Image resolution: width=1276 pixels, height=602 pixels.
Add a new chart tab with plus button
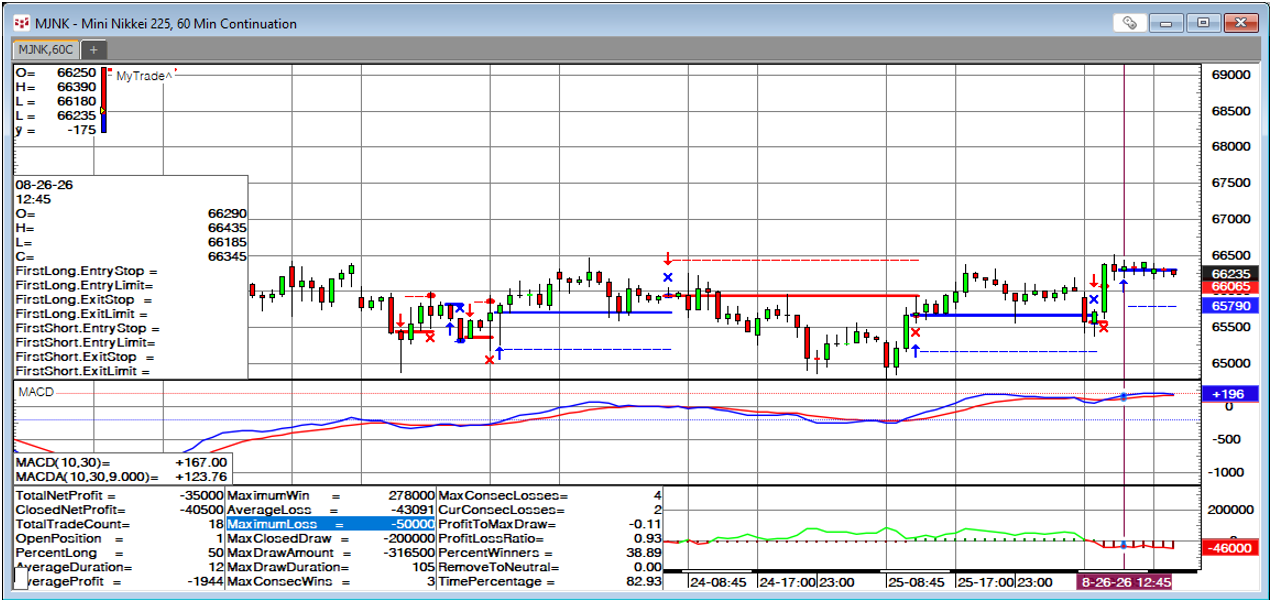(93, 49)
